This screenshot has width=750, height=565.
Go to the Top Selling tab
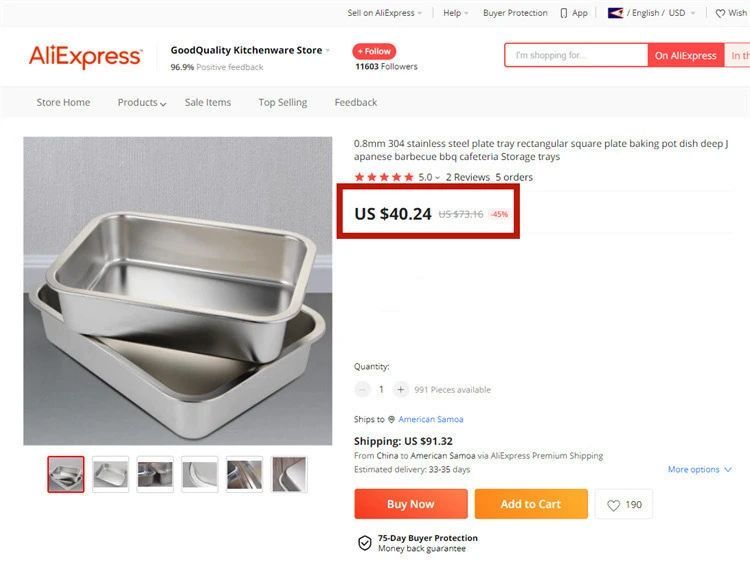click(283, 103)
